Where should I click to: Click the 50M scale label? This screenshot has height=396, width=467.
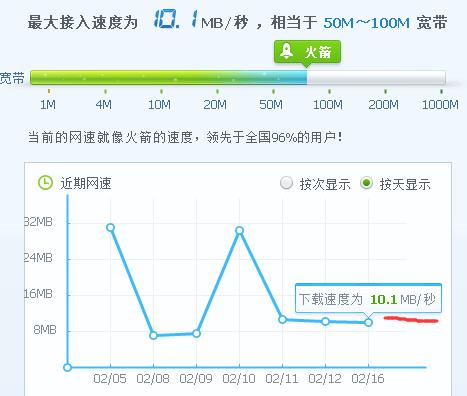(271, 105)
